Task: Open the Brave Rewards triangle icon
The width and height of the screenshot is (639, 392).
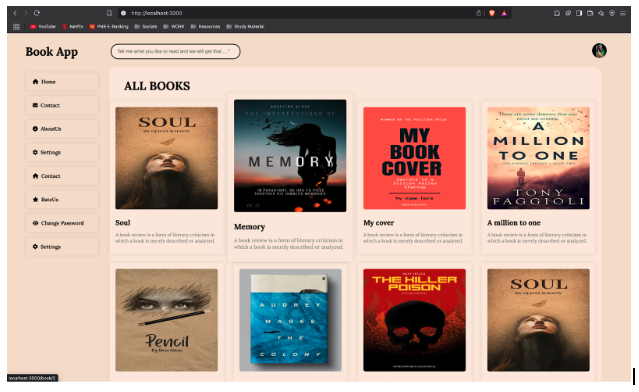Action: pos(504,13)
